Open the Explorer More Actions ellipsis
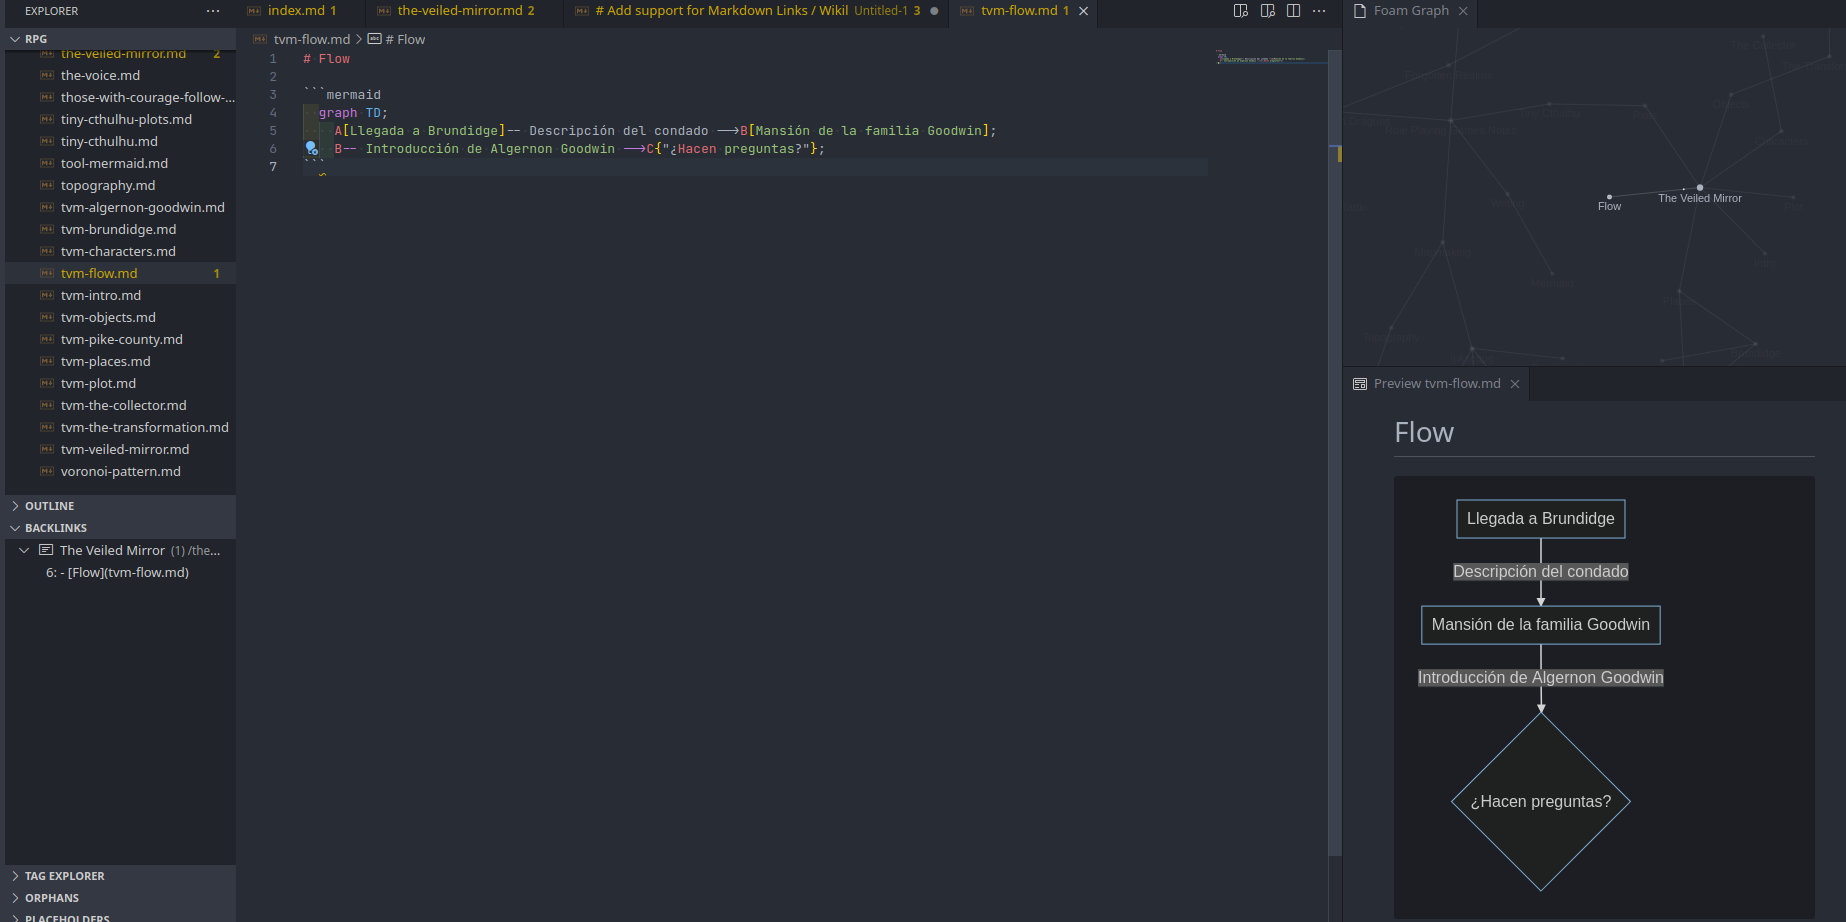The width and height of the screenshot is (1846, 922). pos(213,11)
